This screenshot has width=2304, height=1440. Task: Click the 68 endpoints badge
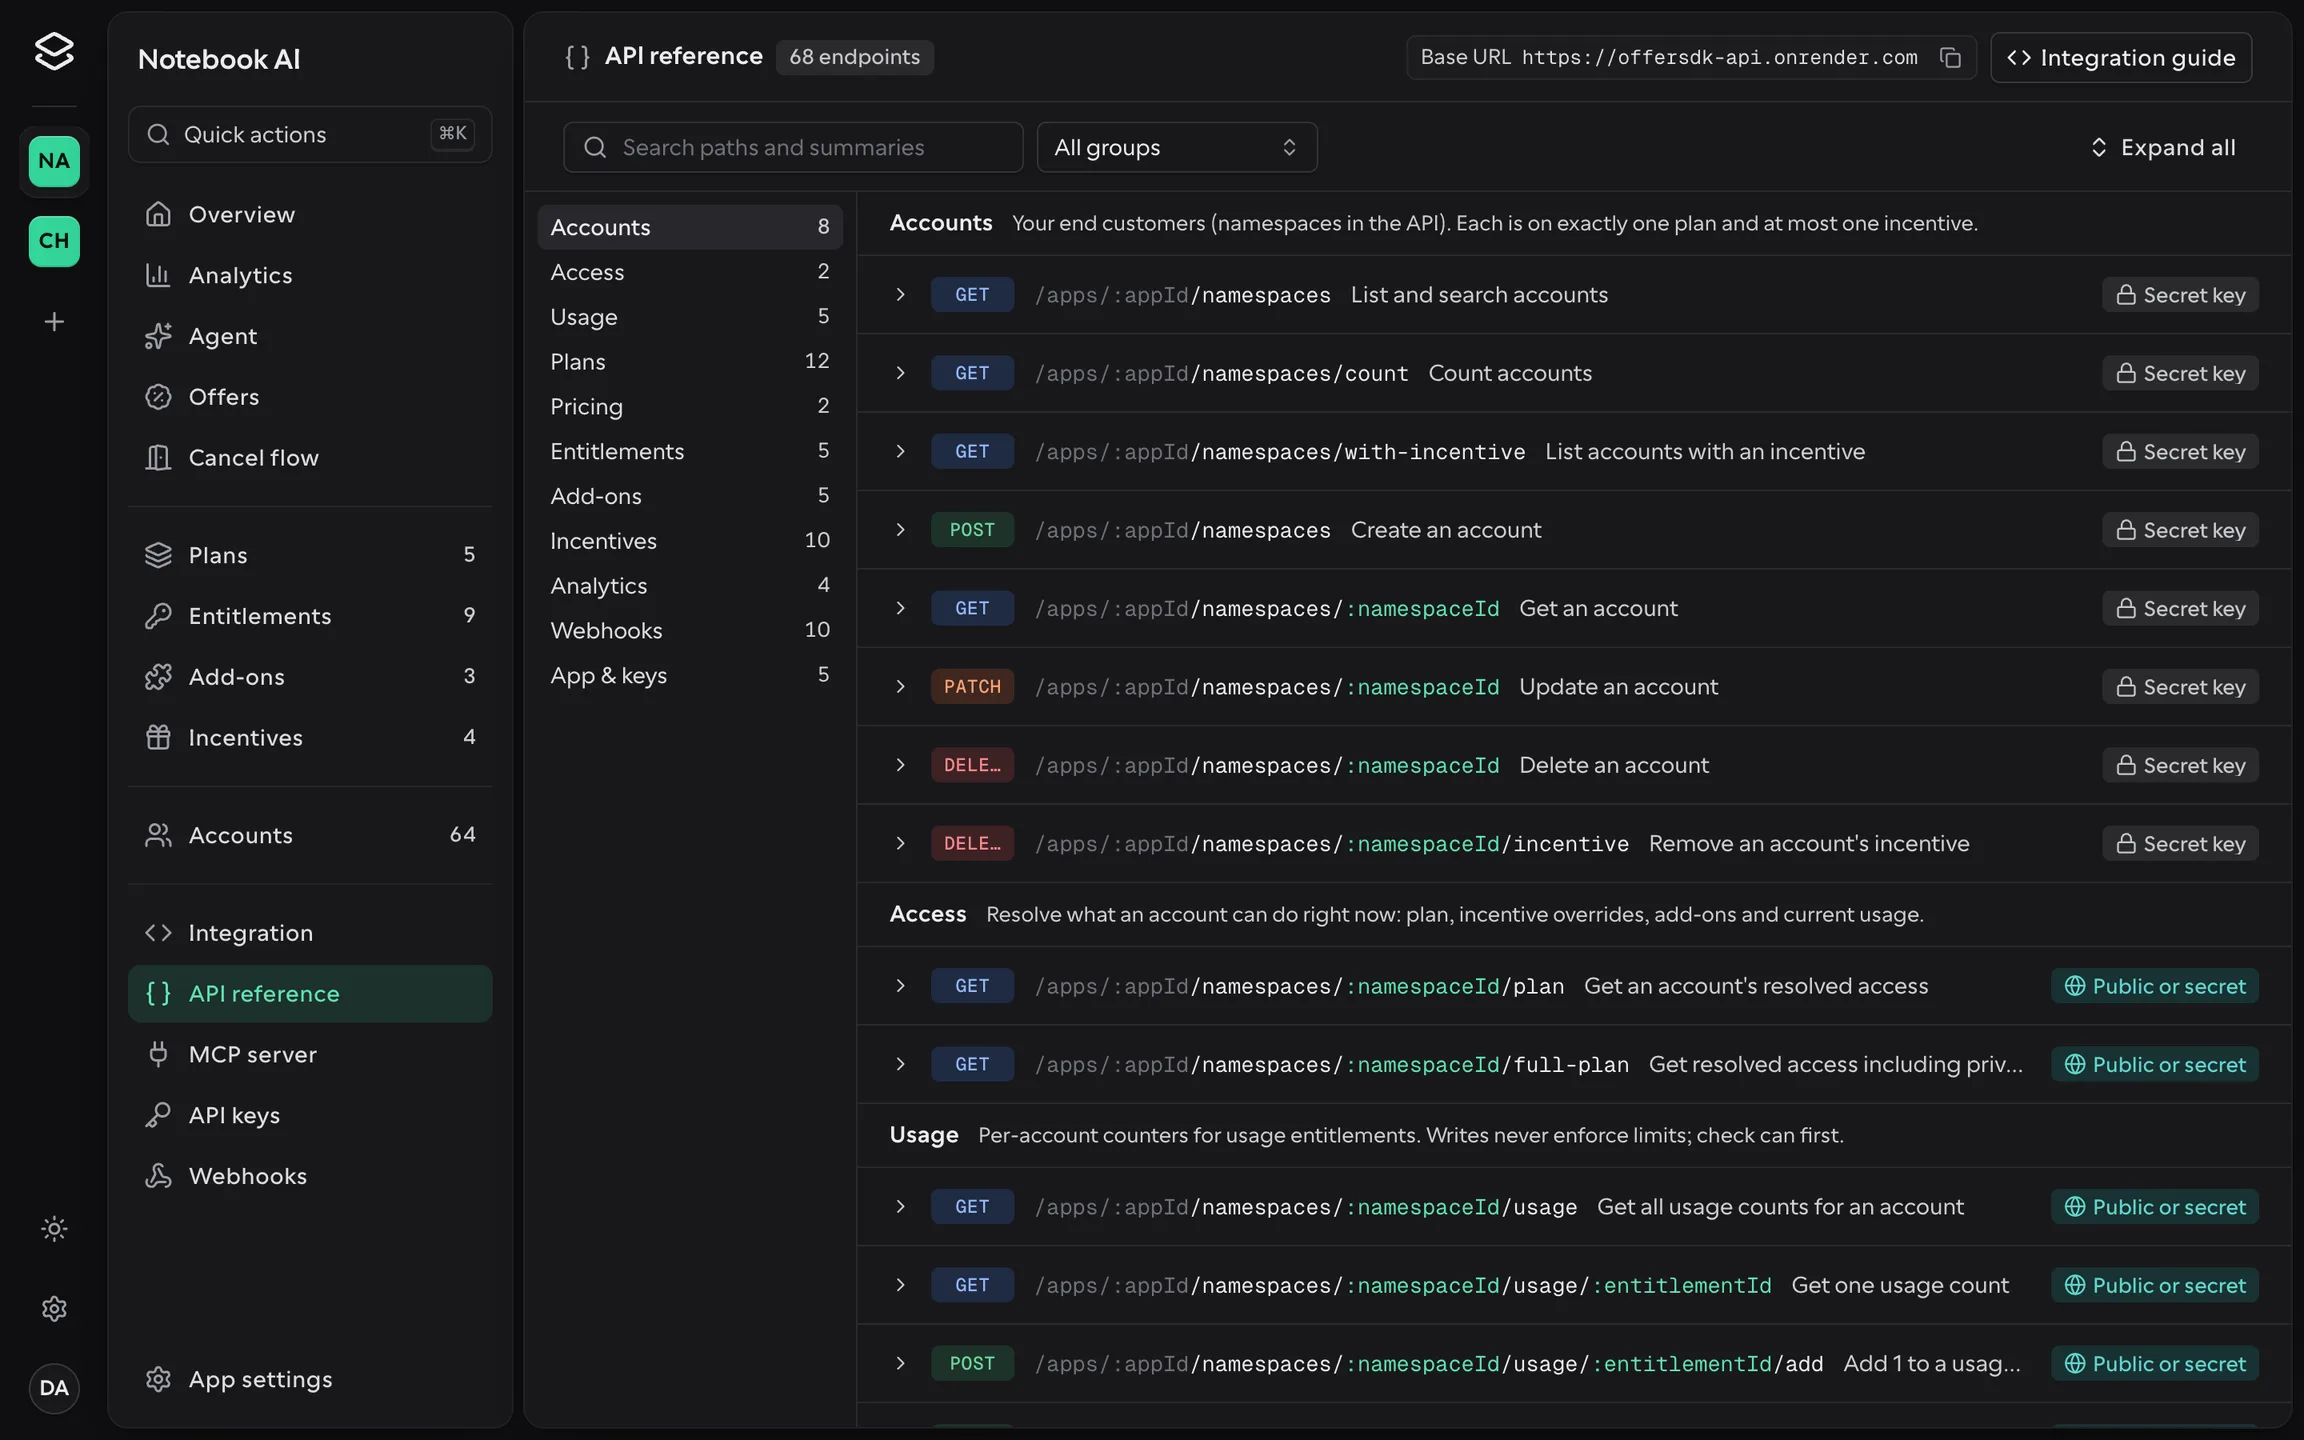[x=854, y=57]
